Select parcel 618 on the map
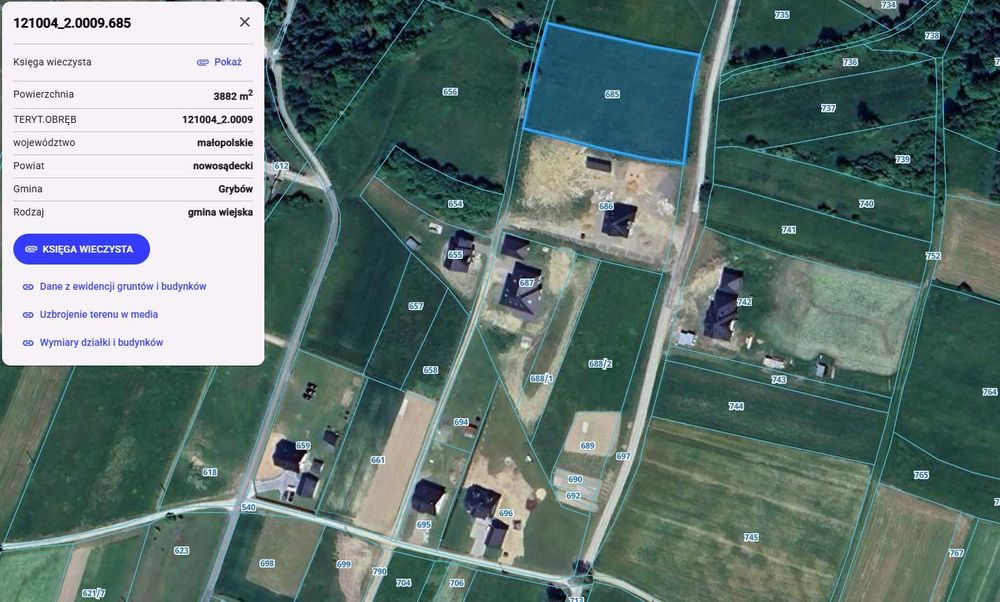Viewport: 1000px width, 602px height. tap(210, 473)
